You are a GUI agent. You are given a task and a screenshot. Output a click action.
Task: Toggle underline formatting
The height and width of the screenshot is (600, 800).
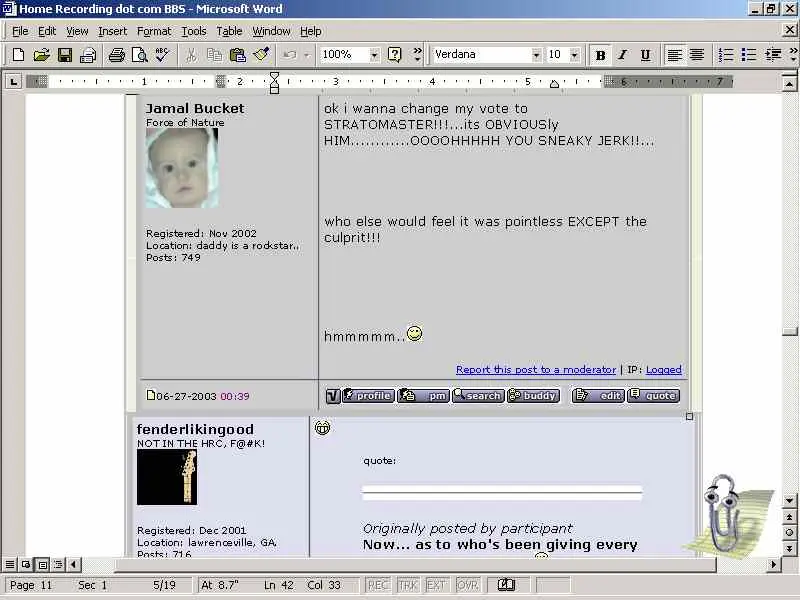tap(645, 55)
